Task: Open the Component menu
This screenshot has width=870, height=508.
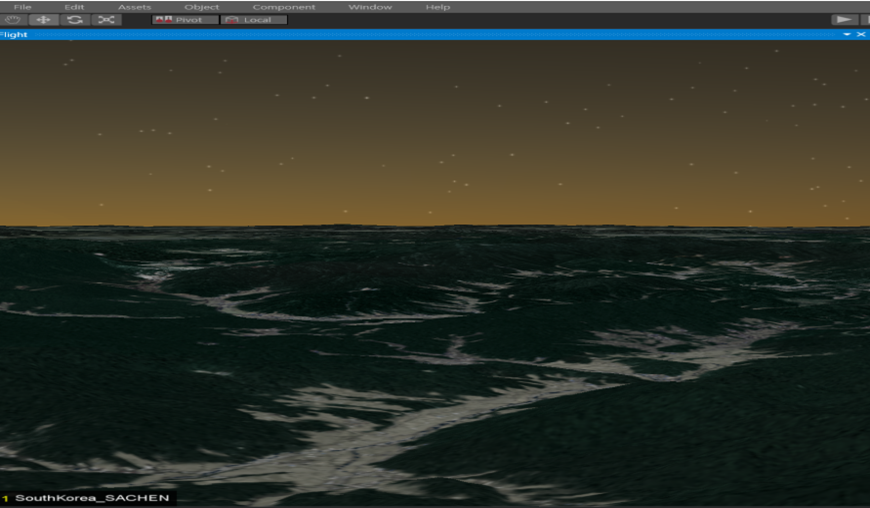Action: coord(283,7)
